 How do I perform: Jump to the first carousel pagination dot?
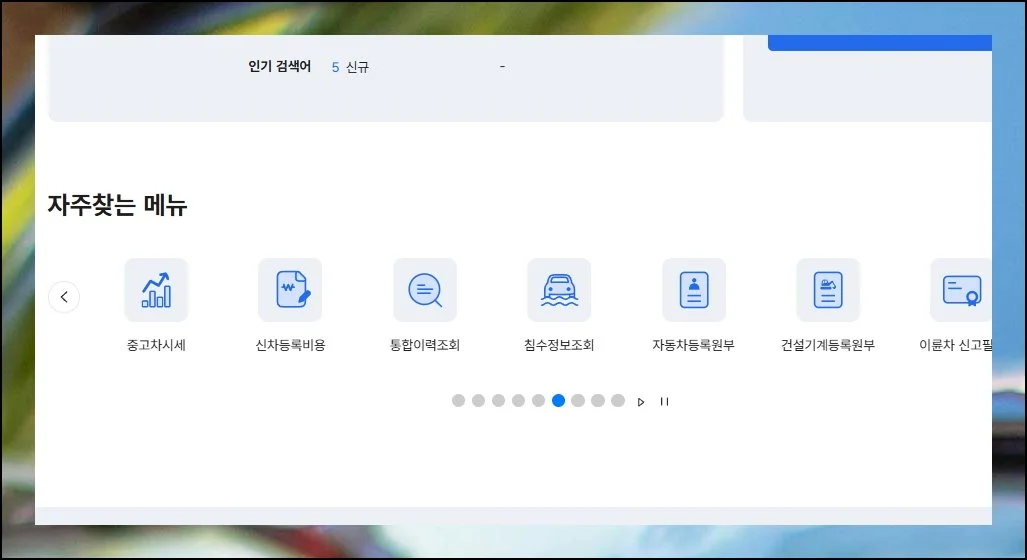click(458, 401)
